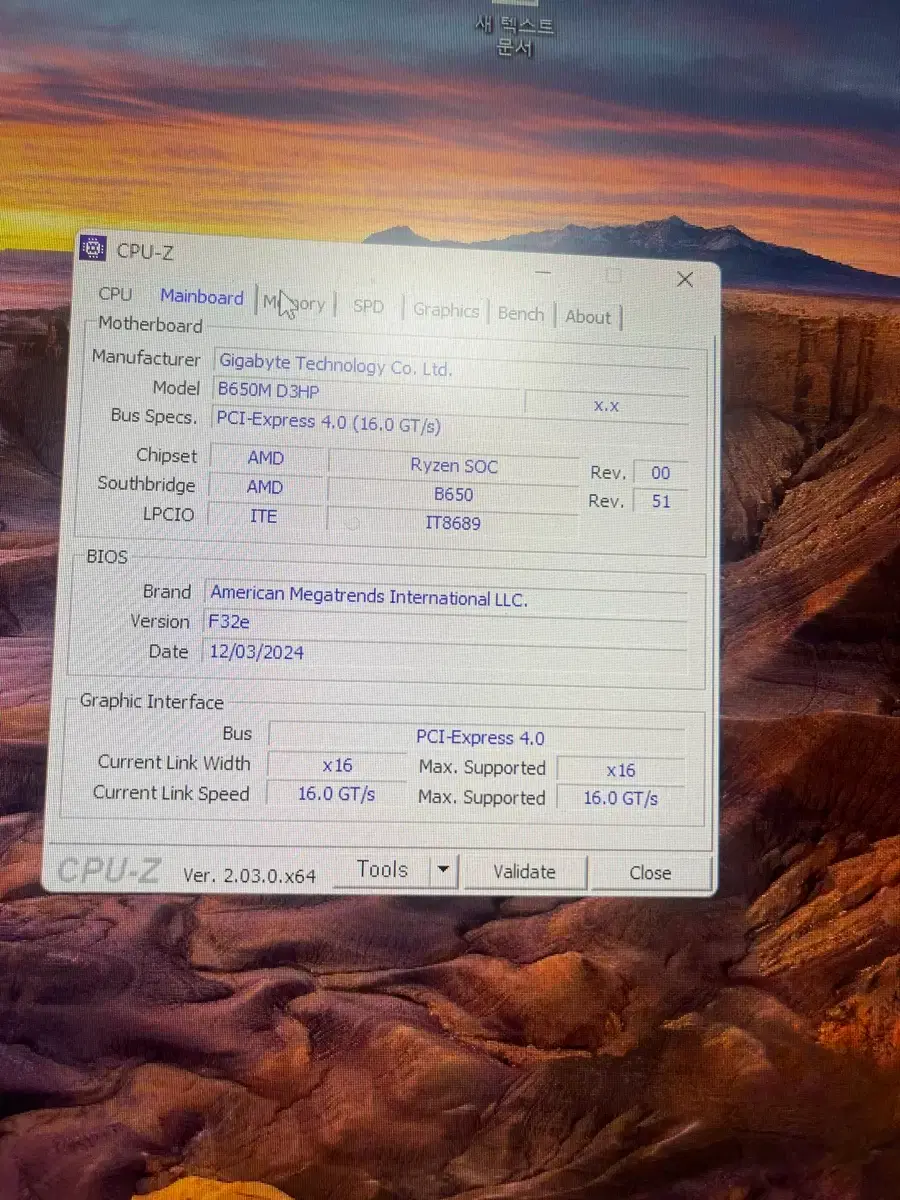Switch to the SPD tab
The width and height of the screenshot is (900, 1200).
[369, 306]
